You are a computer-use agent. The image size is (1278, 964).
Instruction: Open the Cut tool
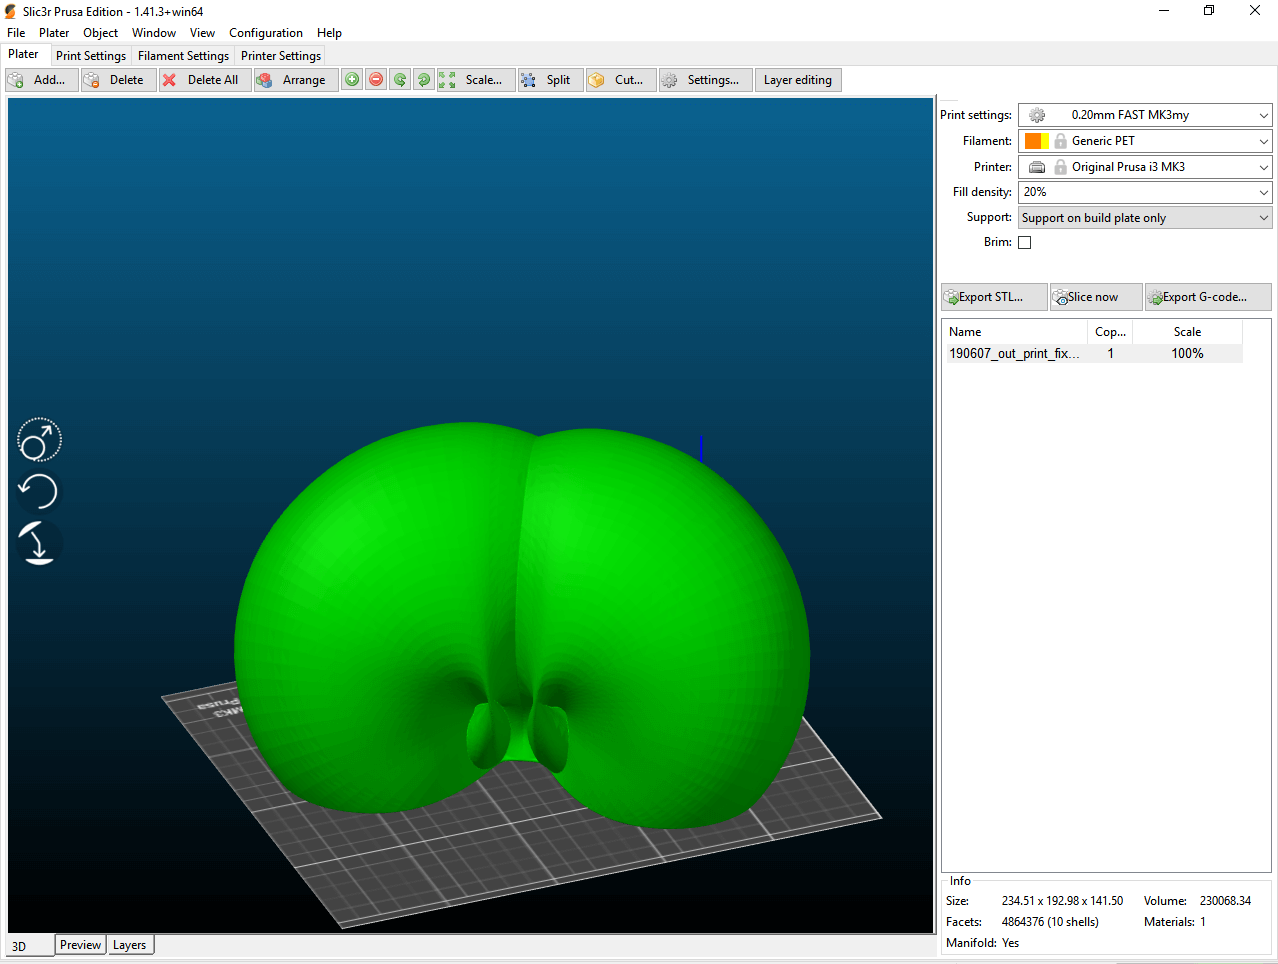coord(621,80)
